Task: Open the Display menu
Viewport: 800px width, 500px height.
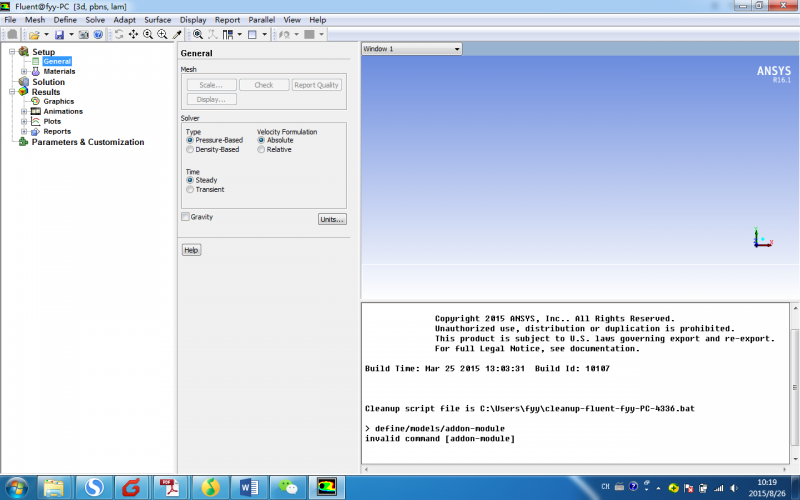Action: tap(193, 20)
